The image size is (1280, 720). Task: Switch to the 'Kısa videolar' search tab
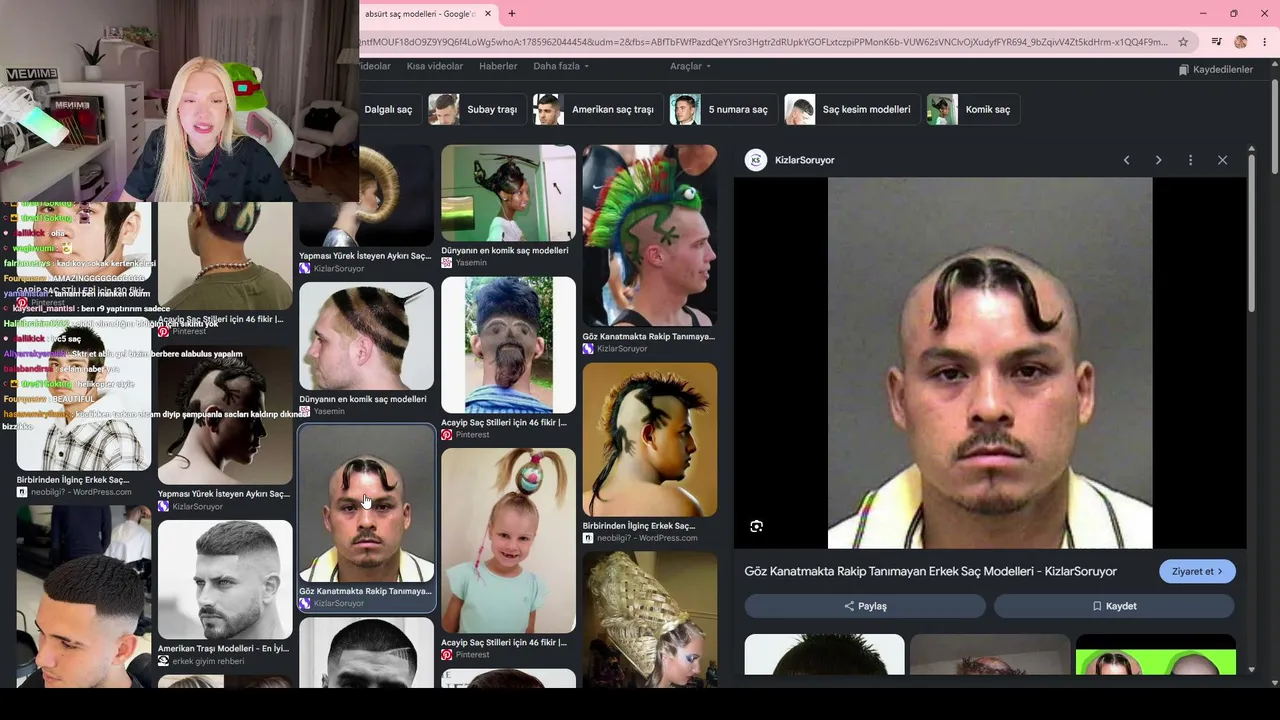click(x=435, y=66)
